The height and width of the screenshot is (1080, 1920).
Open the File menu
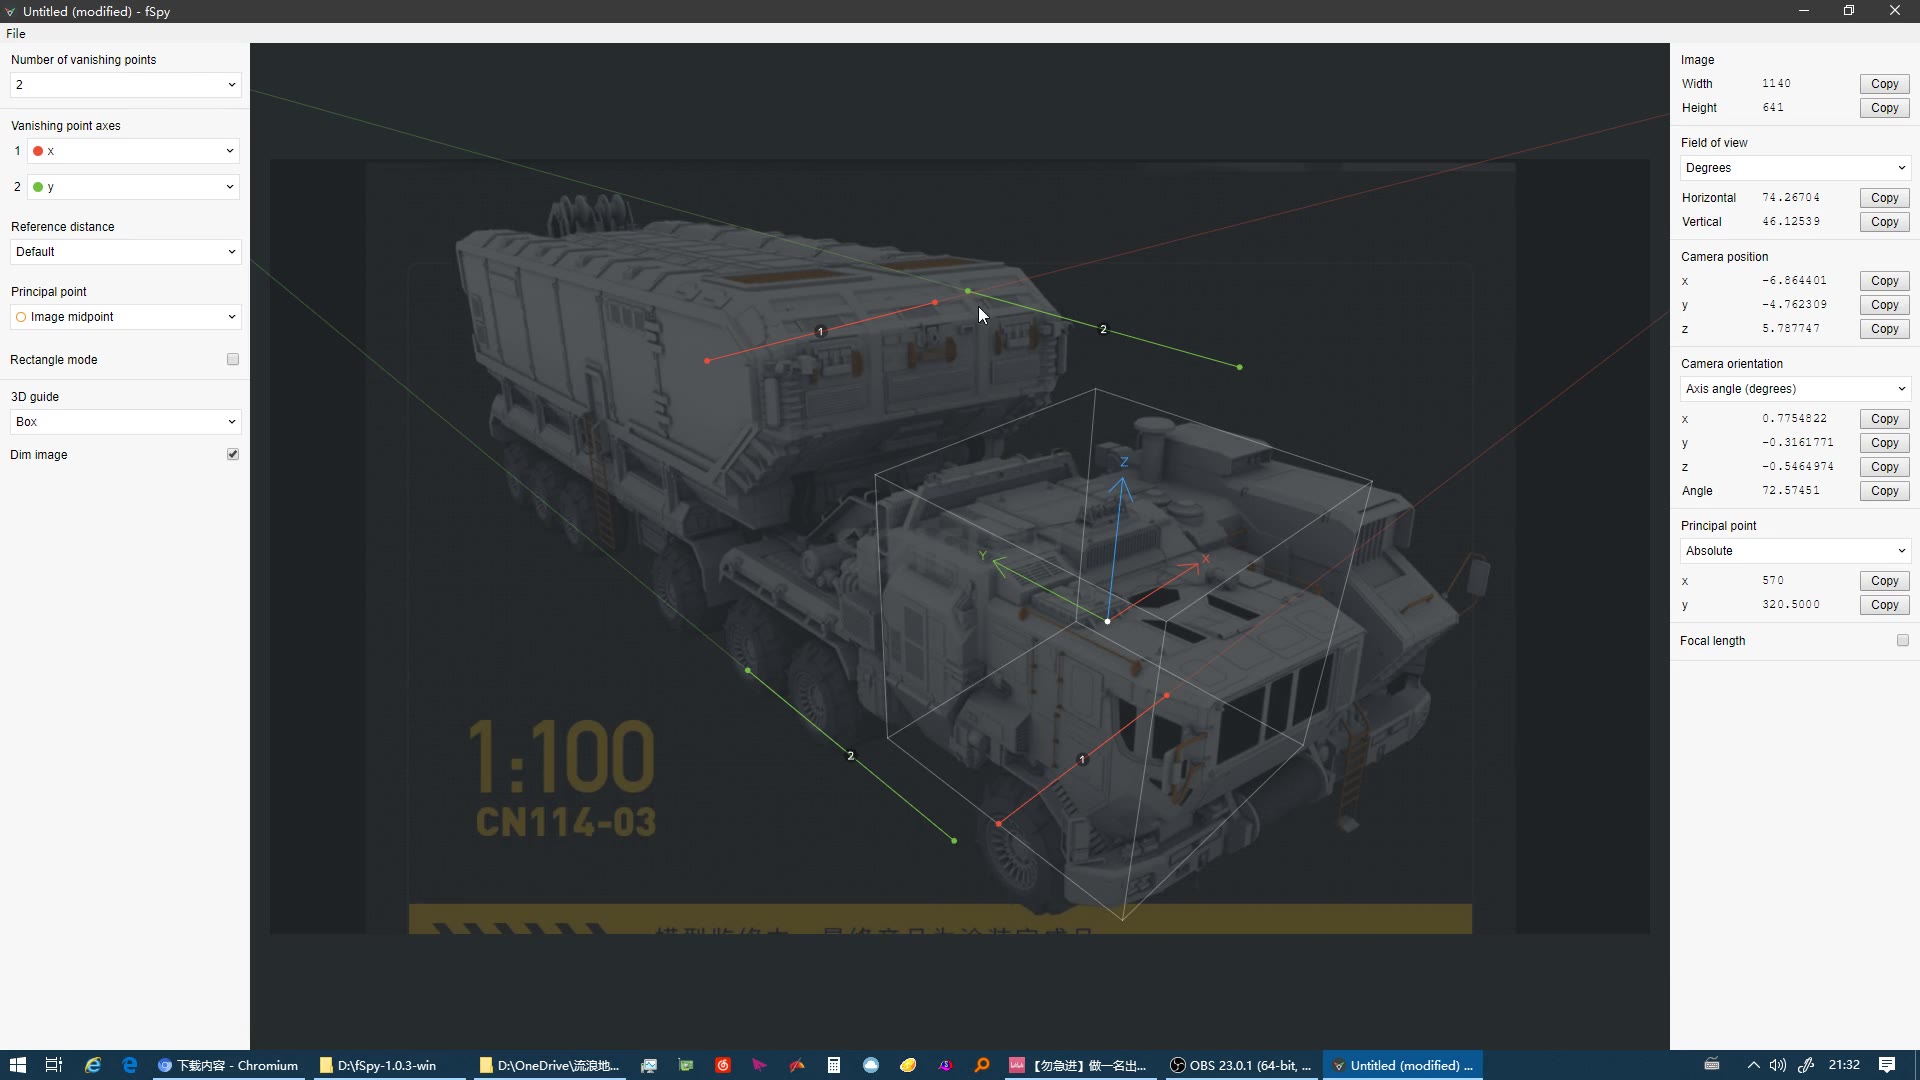pos(16,33)
